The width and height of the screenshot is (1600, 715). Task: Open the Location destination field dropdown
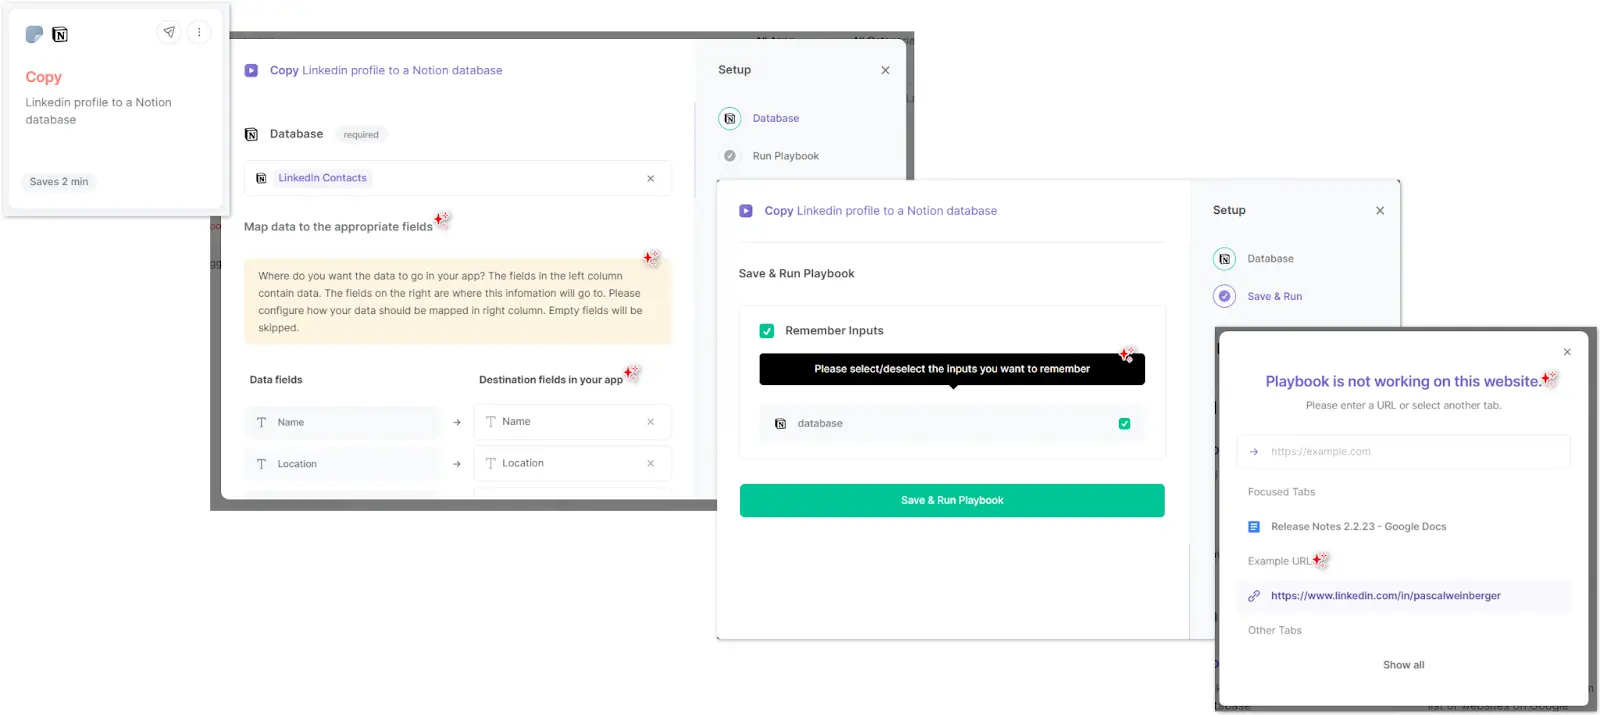pyautogui.click(x=572, y=463)
